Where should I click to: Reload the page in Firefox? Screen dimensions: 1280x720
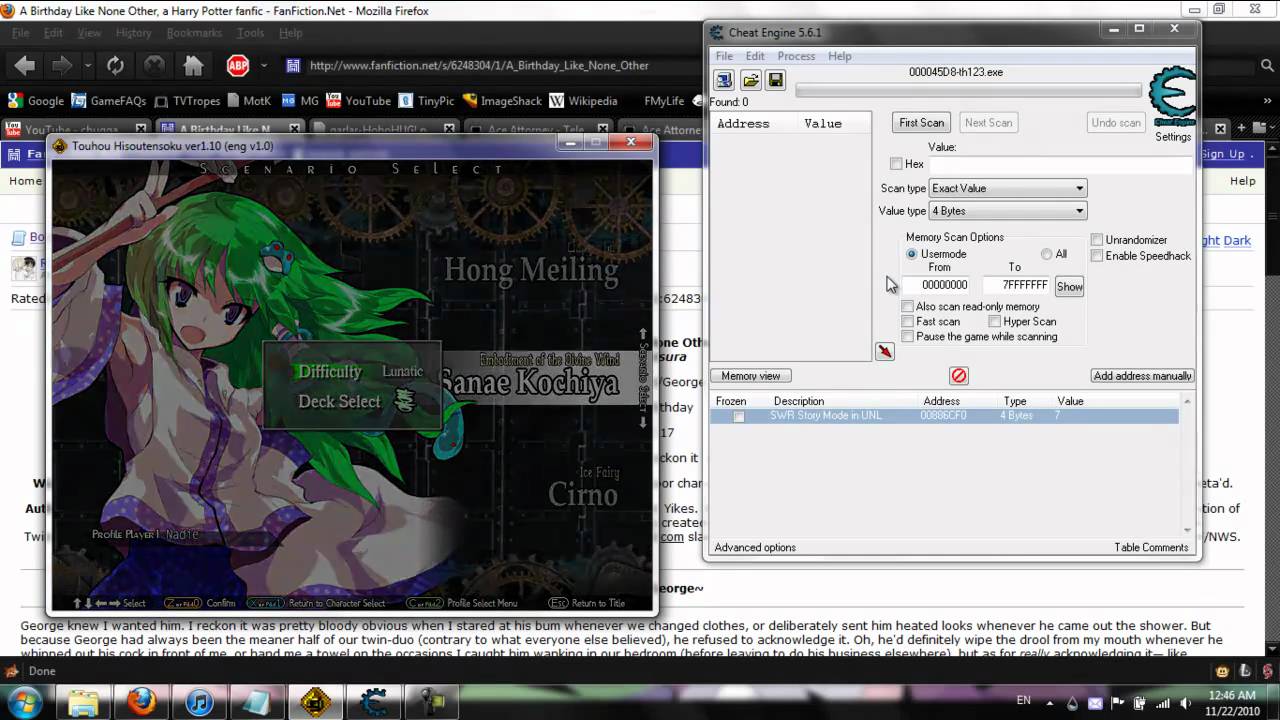point(115,66)
